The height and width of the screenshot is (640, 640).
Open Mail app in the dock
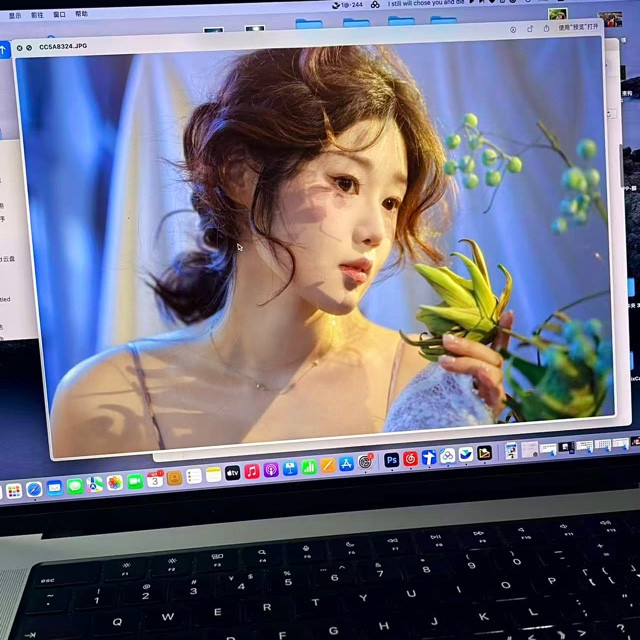tap(55, 488)
